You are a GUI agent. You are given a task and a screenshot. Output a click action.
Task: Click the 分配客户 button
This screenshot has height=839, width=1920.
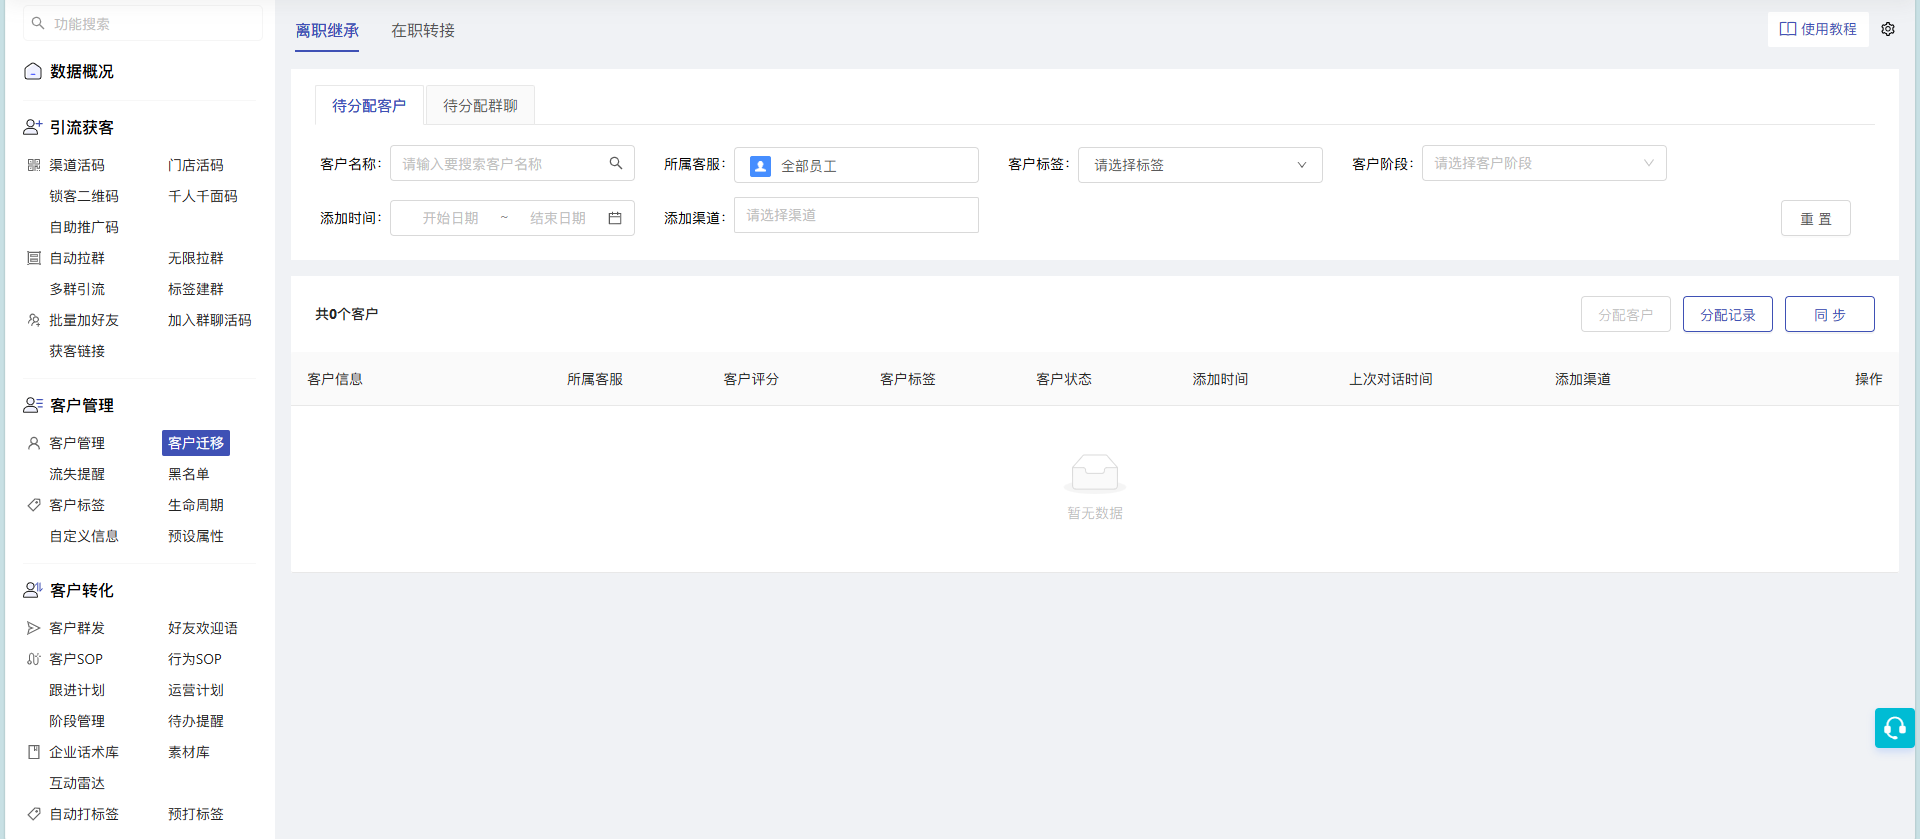click(1626, 314)
